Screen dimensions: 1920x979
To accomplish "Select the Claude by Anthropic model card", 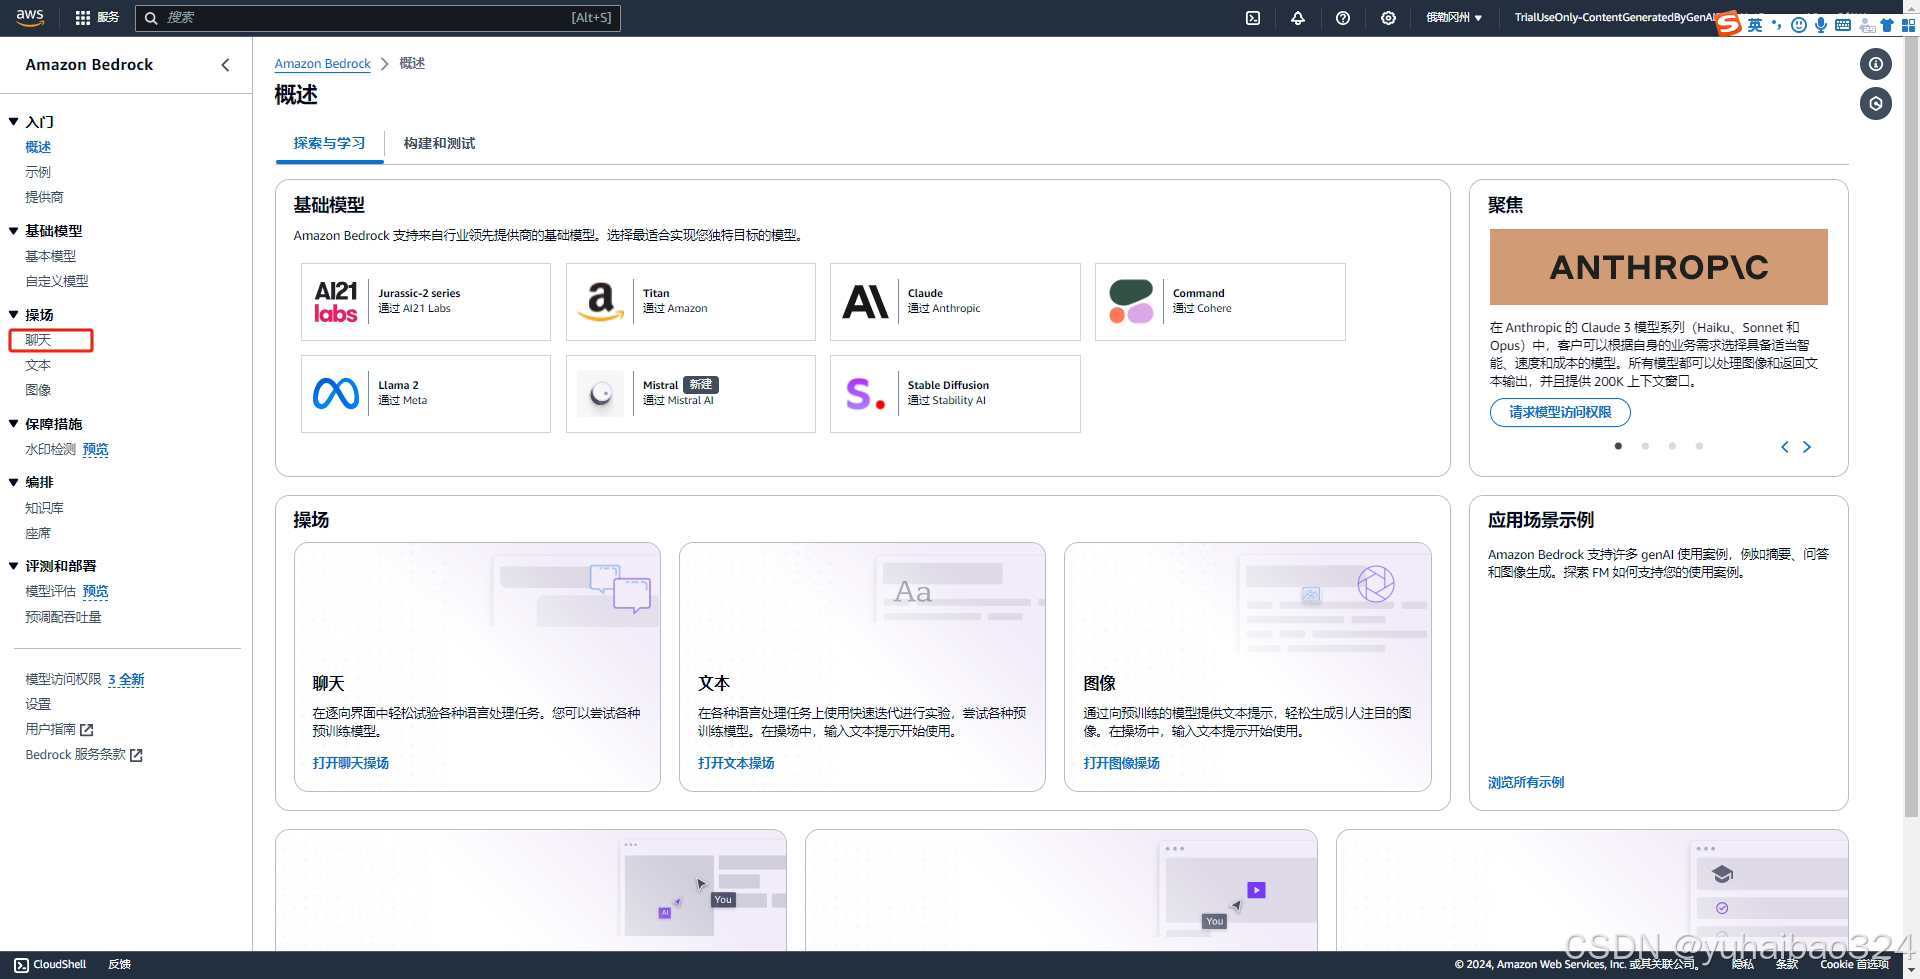I will (x=954, y=302).
